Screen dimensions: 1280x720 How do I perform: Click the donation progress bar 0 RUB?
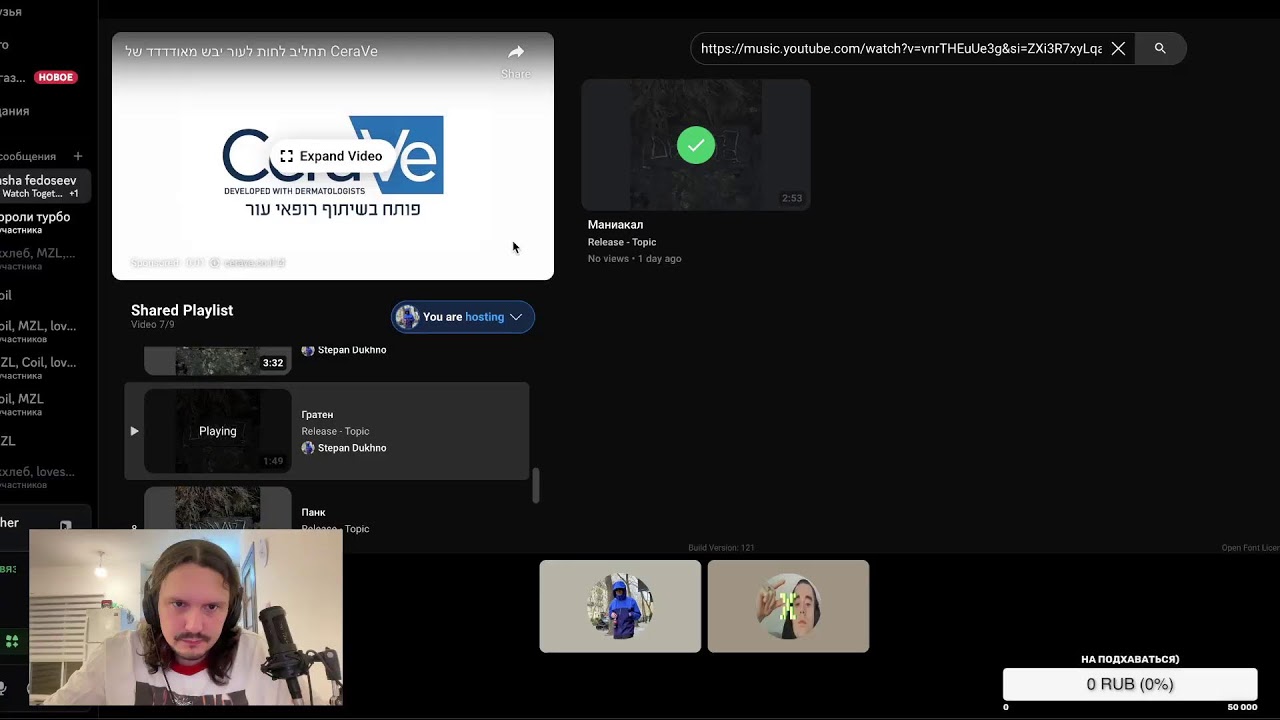click(x=1130, y=684)
